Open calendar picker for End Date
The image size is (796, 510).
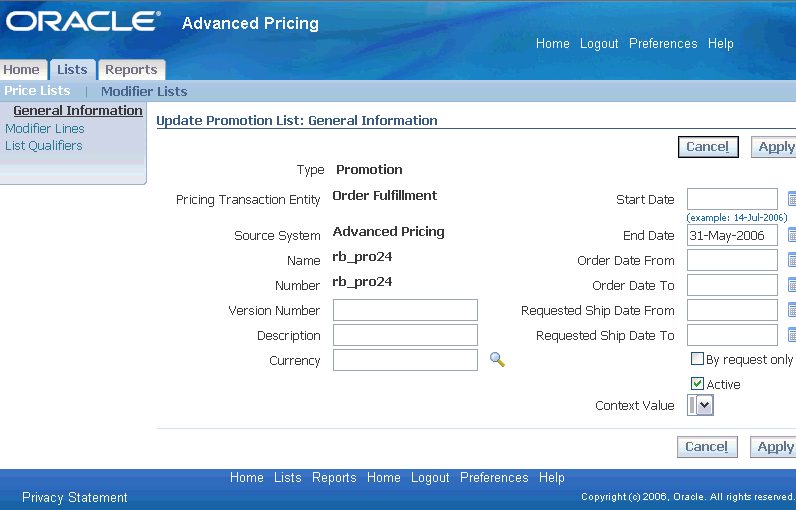792,235
